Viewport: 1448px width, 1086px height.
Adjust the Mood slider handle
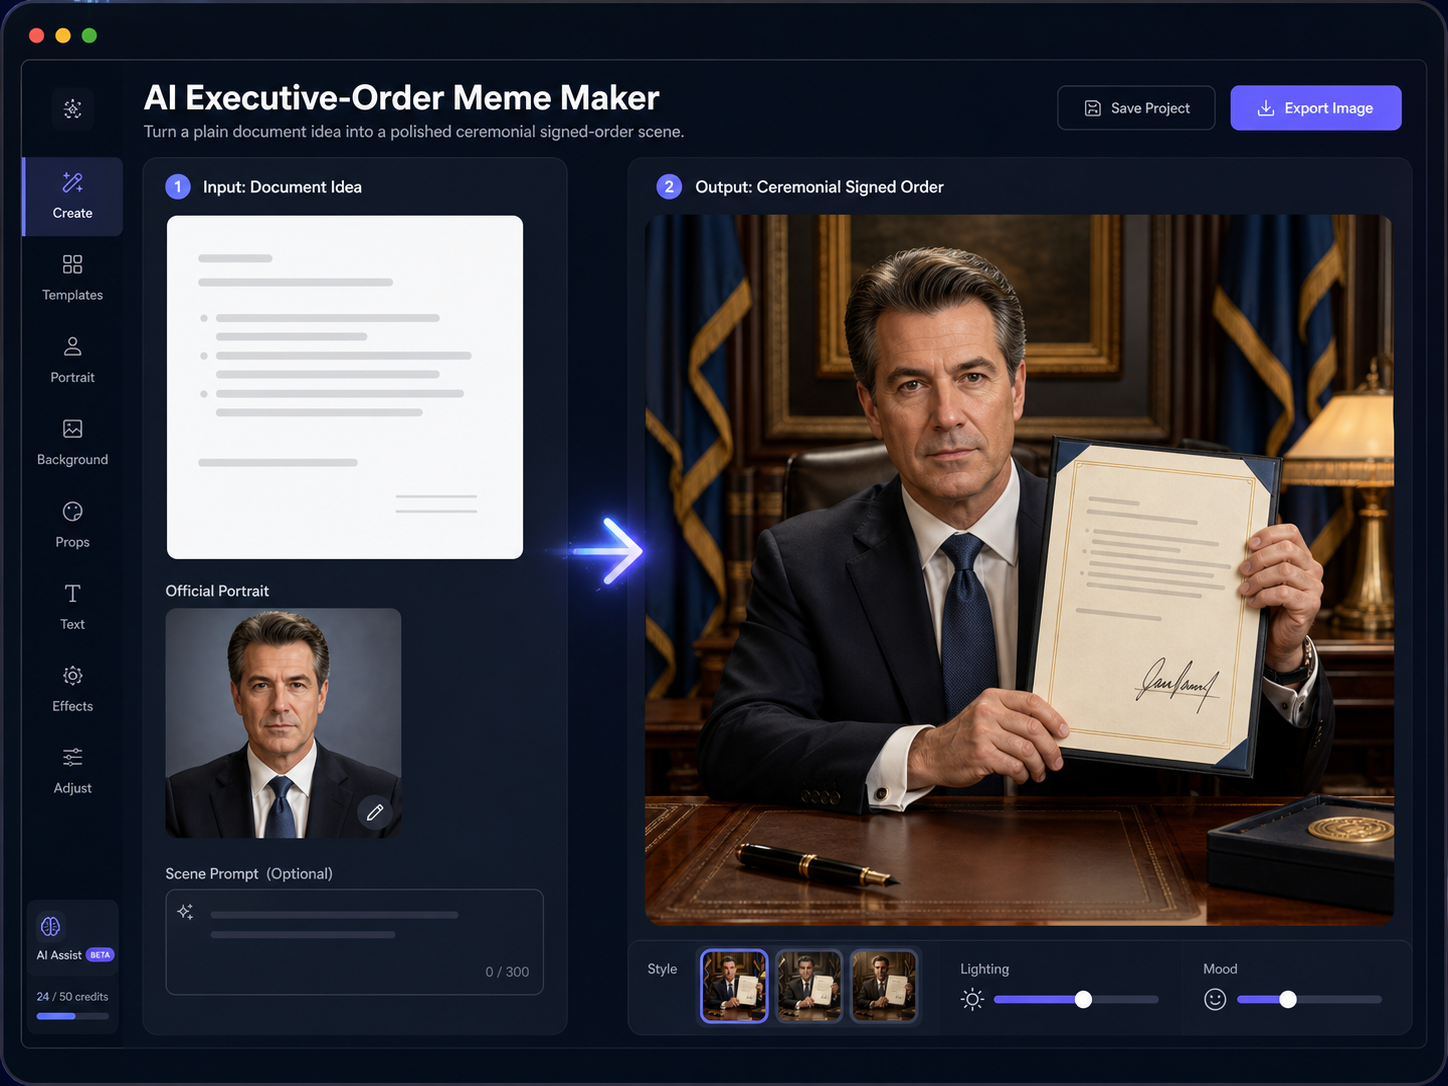(1288, 999)
